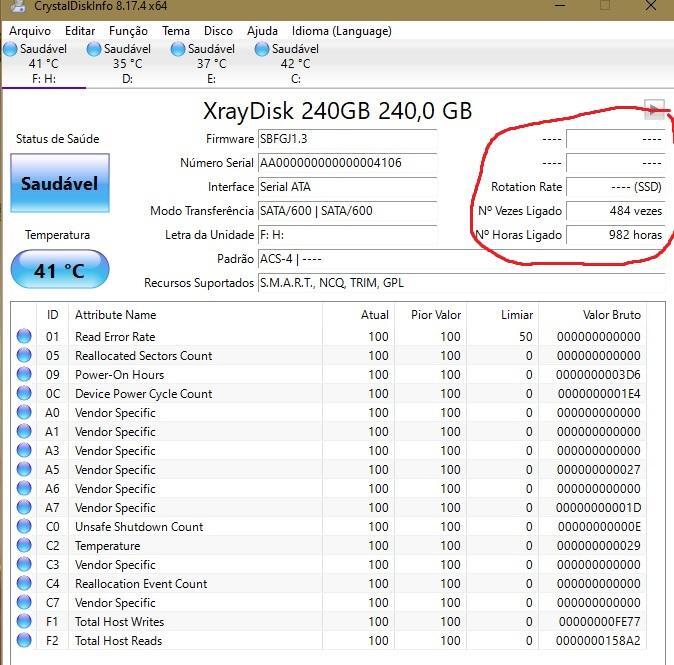This screenshot has height=665, width=674.
Task: Open the Editar menu
Action: (80, 31)
